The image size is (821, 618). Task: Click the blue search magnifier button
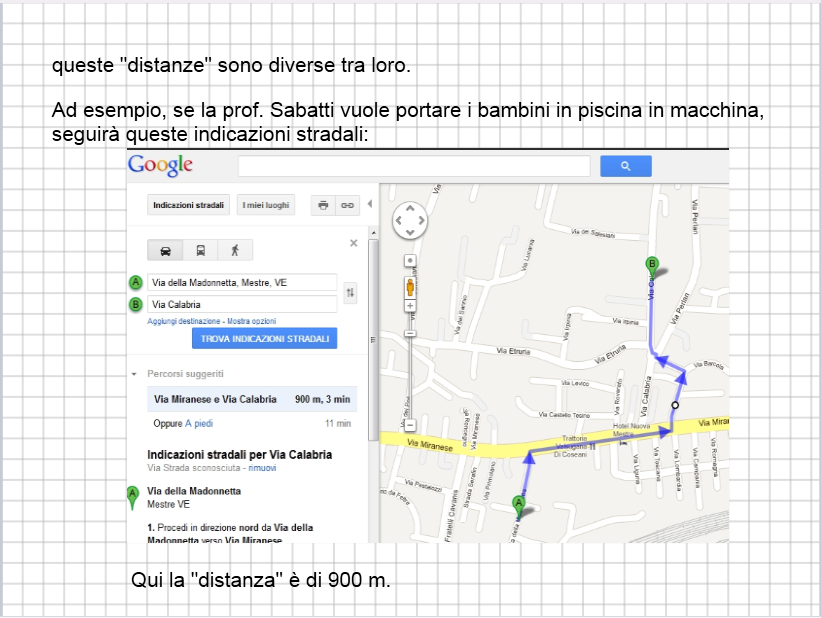click(626, 166)
